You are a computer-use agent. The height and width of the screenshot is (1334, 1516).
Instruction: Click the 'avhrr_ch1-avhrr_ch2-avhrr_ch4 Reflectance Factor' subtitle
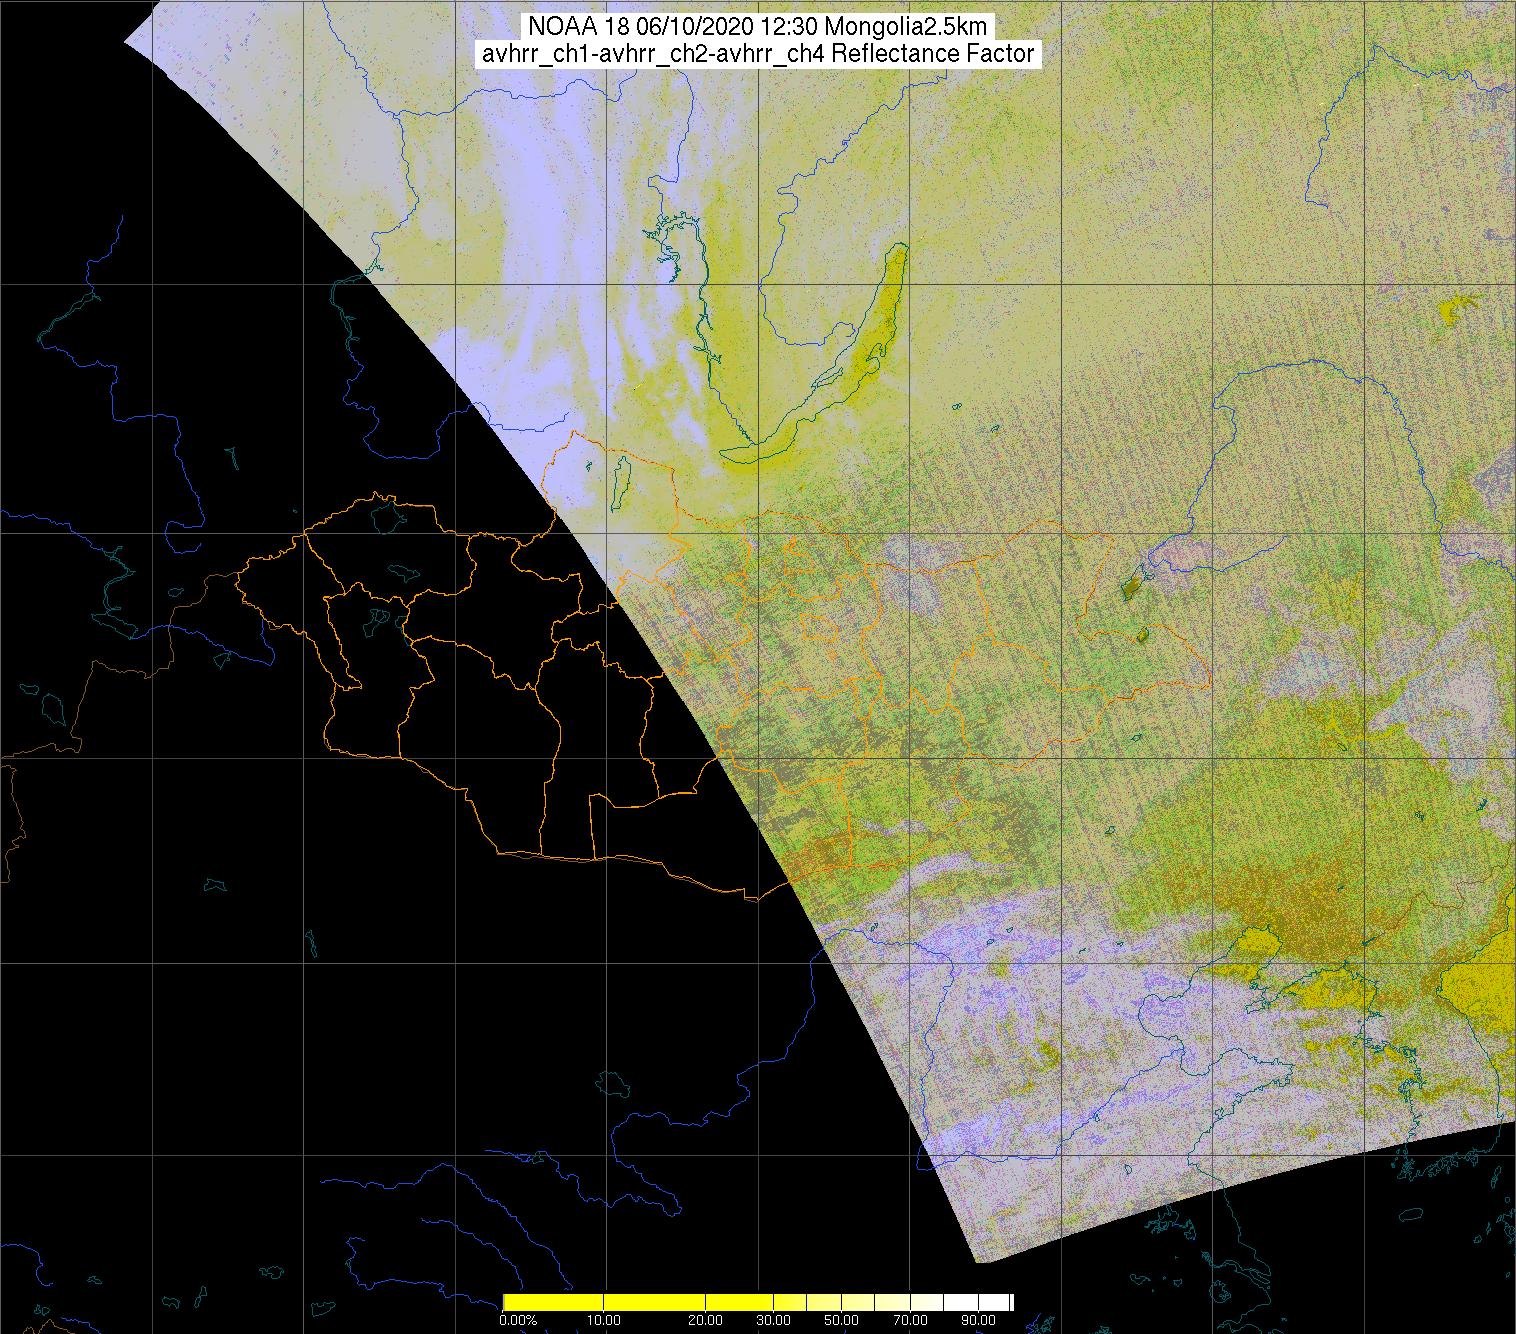pyautogui.click(x=758, y=53)
